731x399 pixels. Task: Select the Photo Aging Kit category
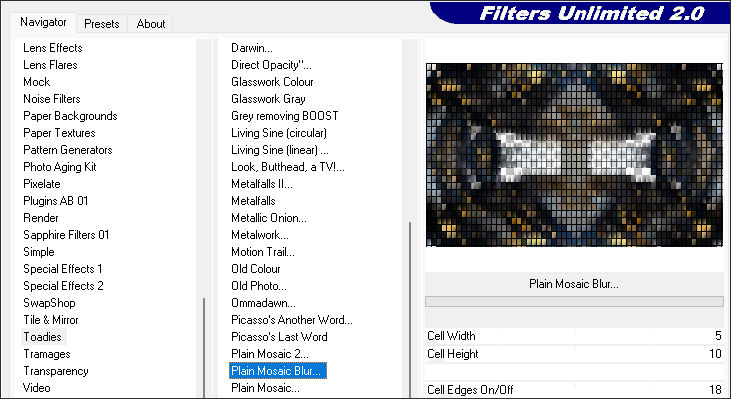(x=60, y=167)
